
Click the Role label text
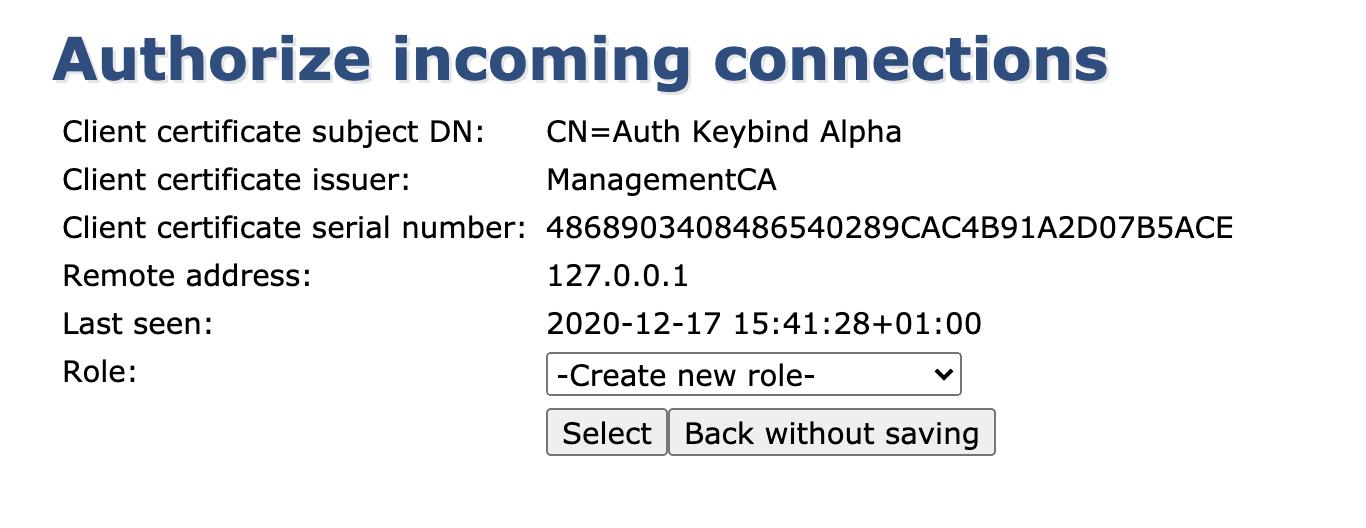pos(99,372)
